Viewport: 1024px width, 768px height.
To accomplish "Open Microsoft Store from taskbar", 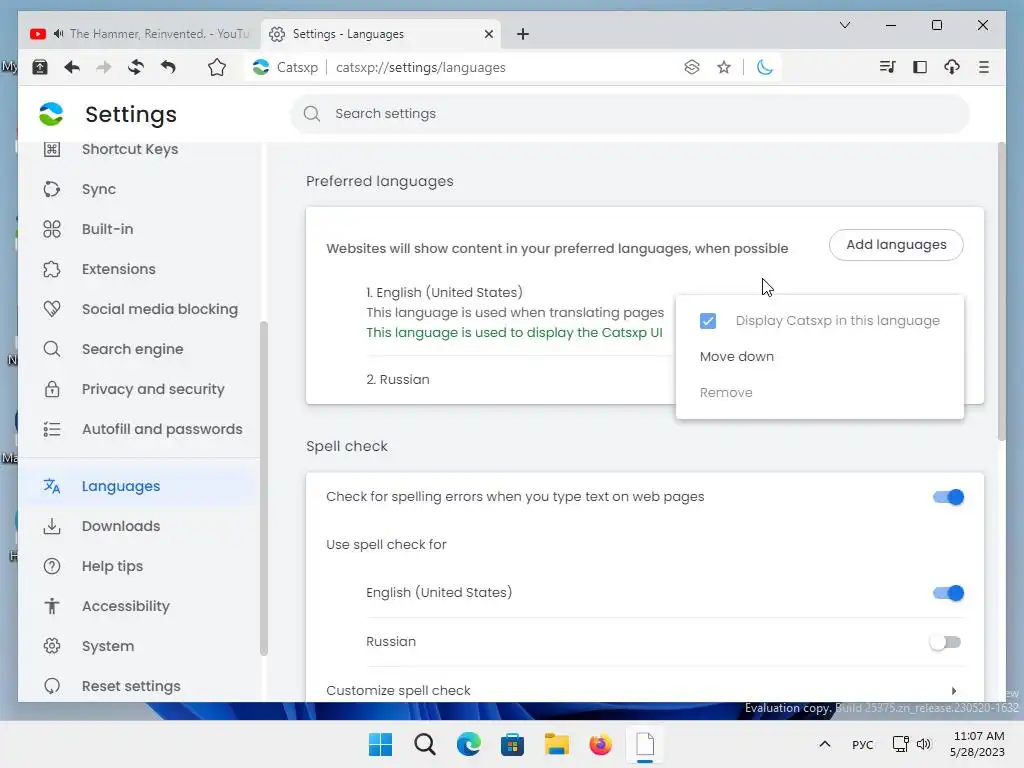I will [x=513, y=744].
